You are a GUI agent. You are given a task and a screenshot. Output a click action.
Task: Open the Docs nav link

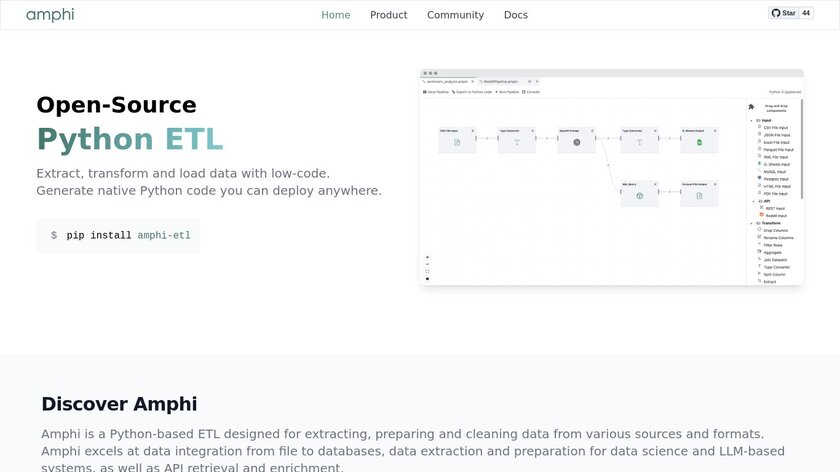(515, 15)
